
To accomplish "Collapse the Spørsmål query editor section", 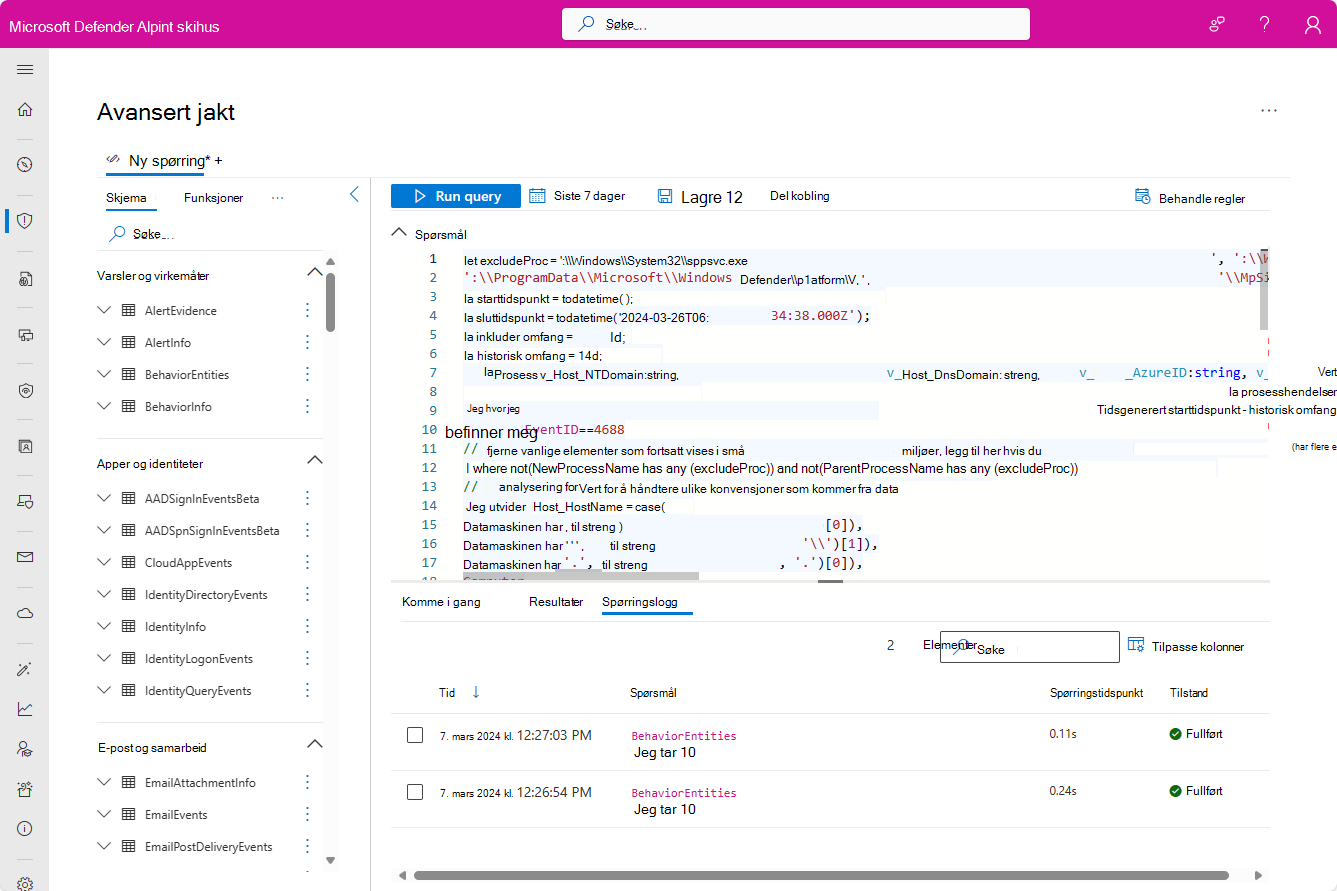I will (x=398, y=234).
